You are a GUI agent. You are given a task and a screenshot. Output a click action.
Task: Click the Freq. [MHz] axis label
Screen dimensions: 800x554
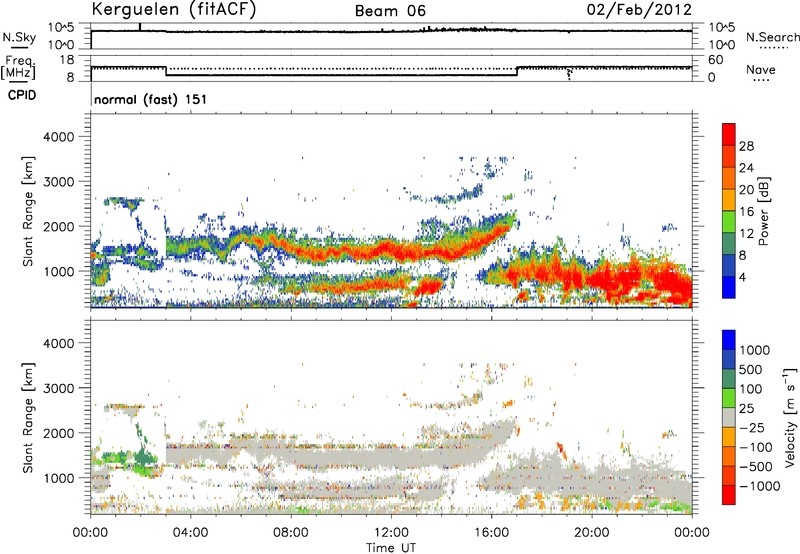18,68
